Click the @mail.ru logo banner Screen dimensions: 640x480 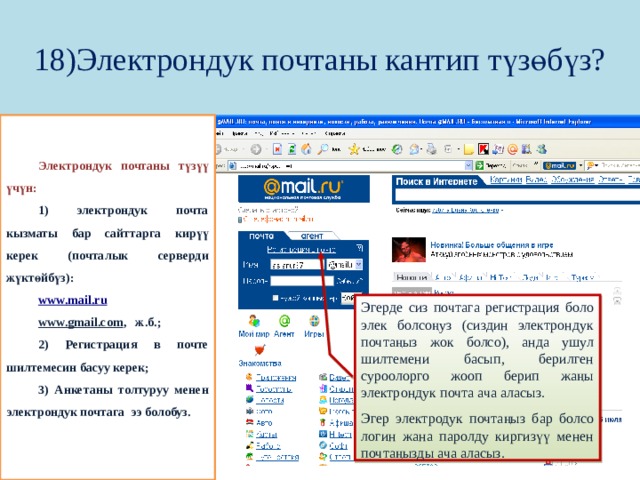(x=304, y=189)
